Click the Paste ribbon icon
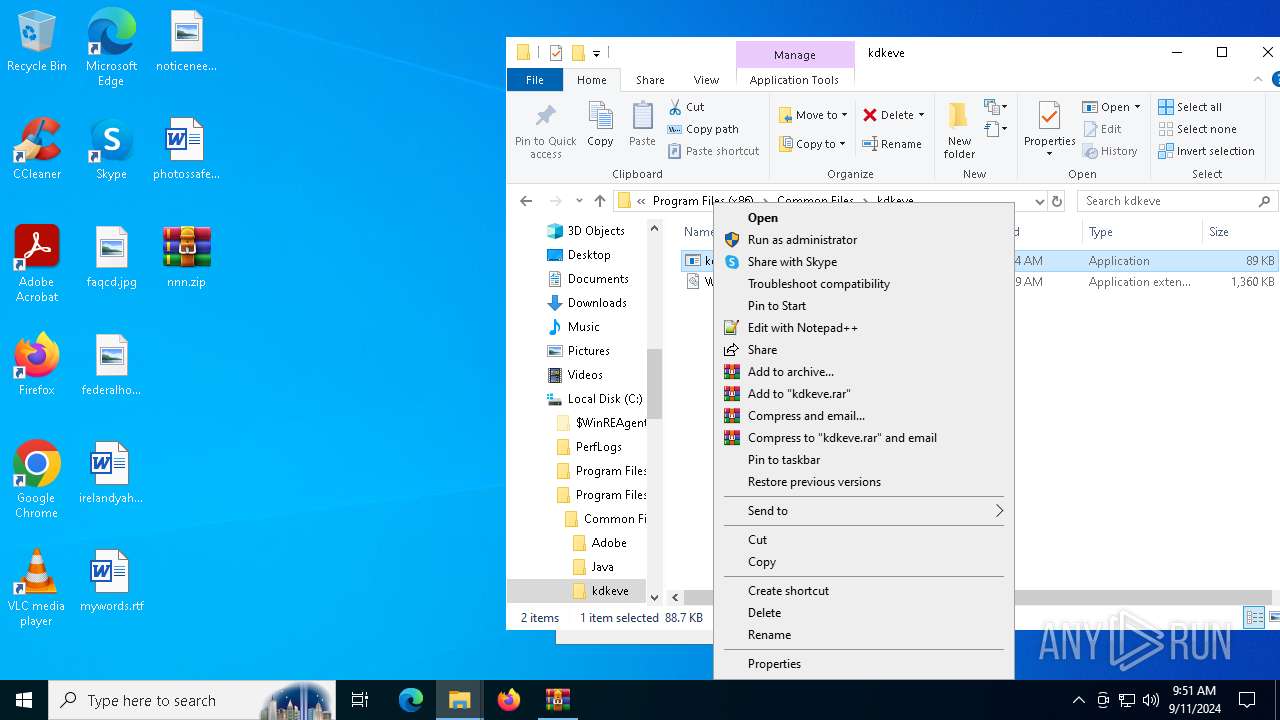 coord(642,118)
